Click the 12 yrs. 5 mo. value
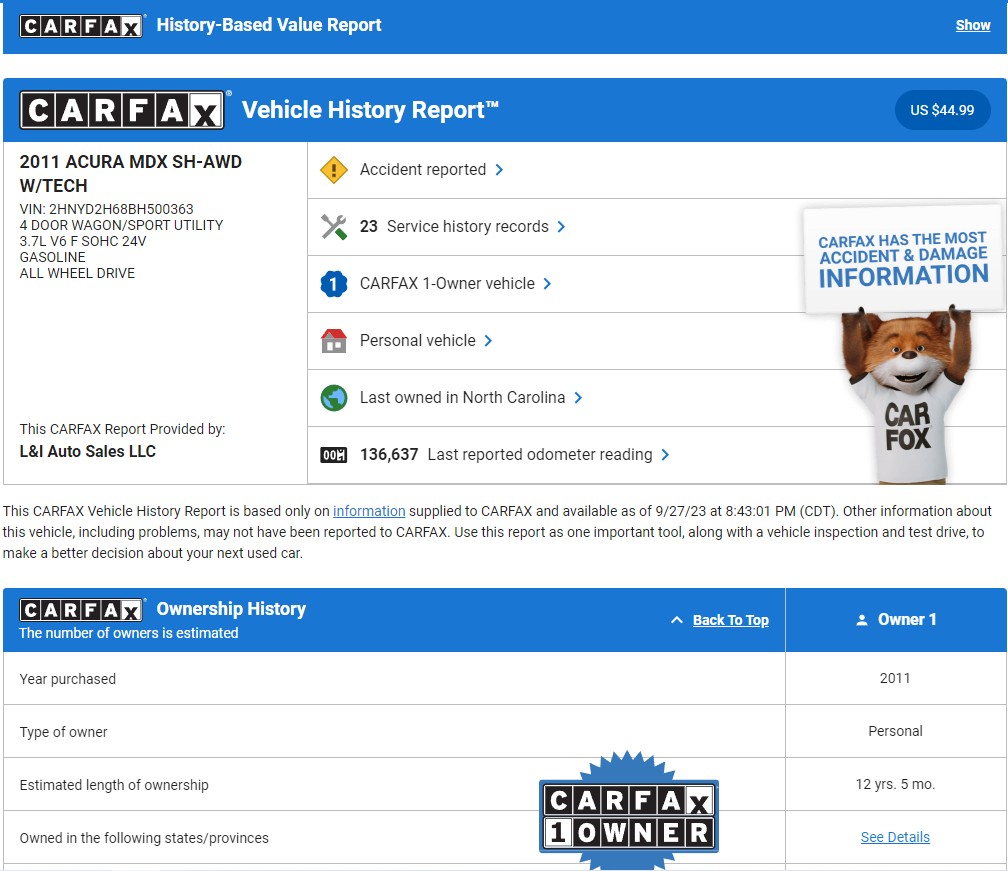Viewport: 1008px width, 871px height. 895,784
